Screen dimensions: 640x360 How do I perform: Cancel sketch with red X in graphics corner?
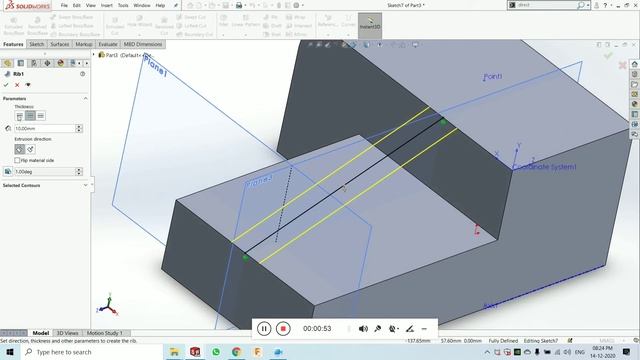click(622, 65)
